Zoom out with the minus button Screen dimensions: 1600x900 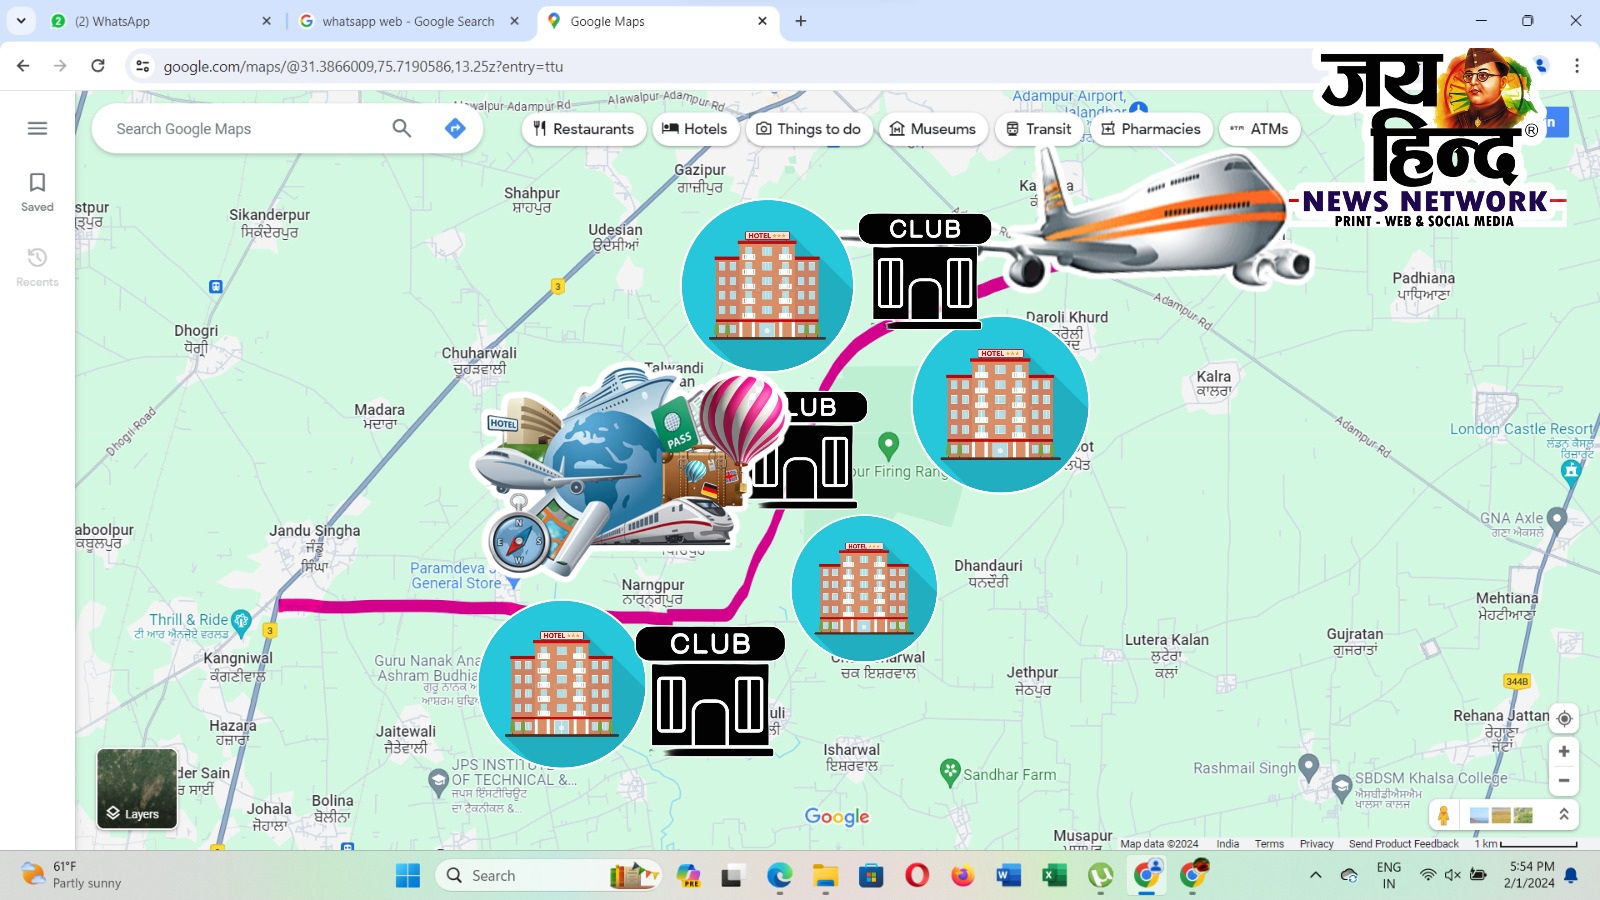[x=1564, y=781]
